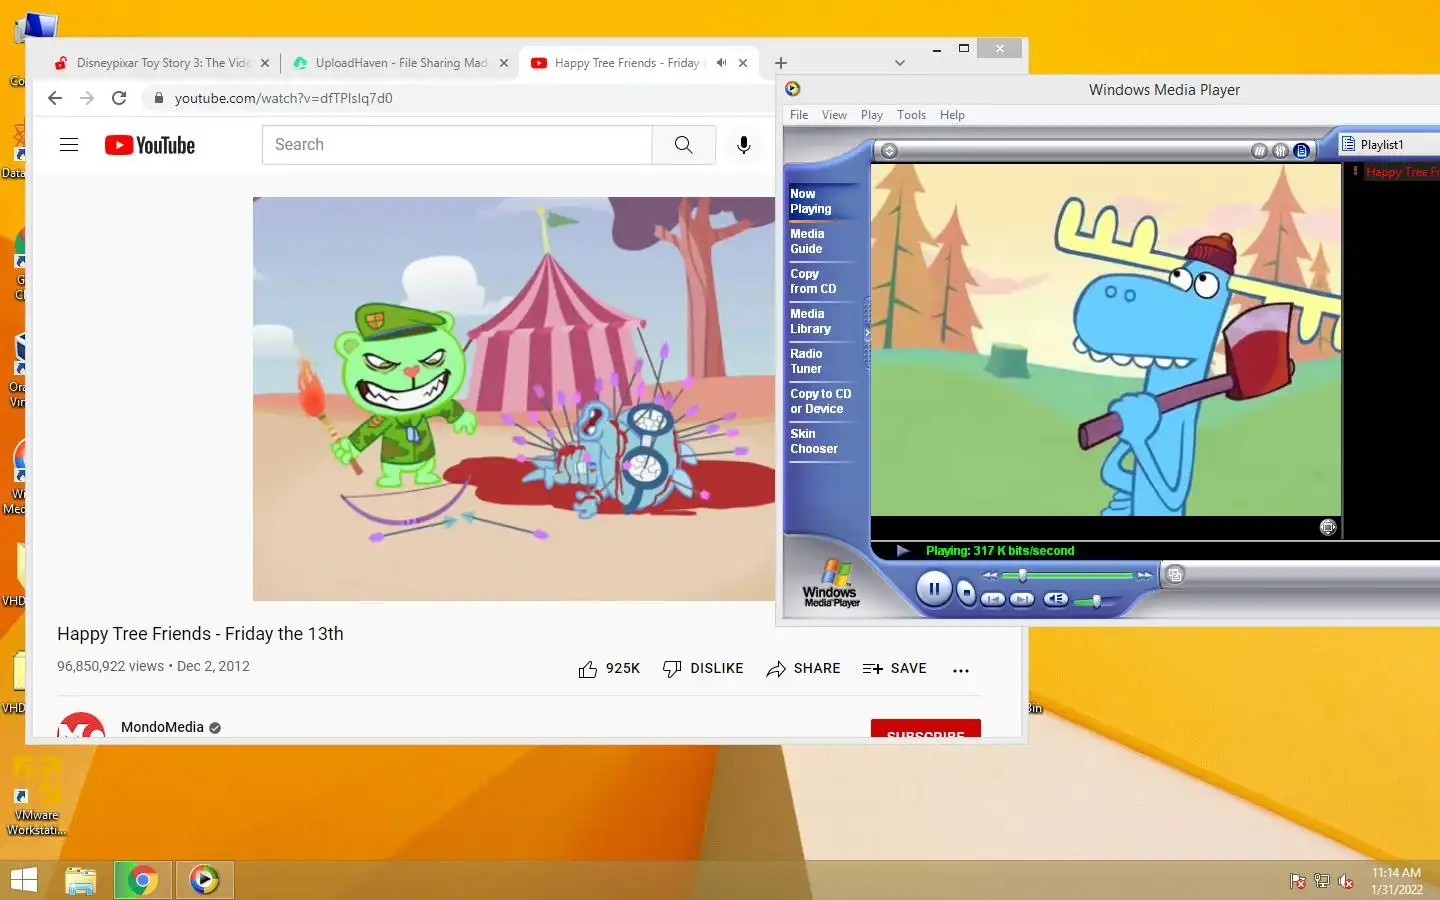
Task: Stop playback in Windows Media Player
Action: point(966,592)
